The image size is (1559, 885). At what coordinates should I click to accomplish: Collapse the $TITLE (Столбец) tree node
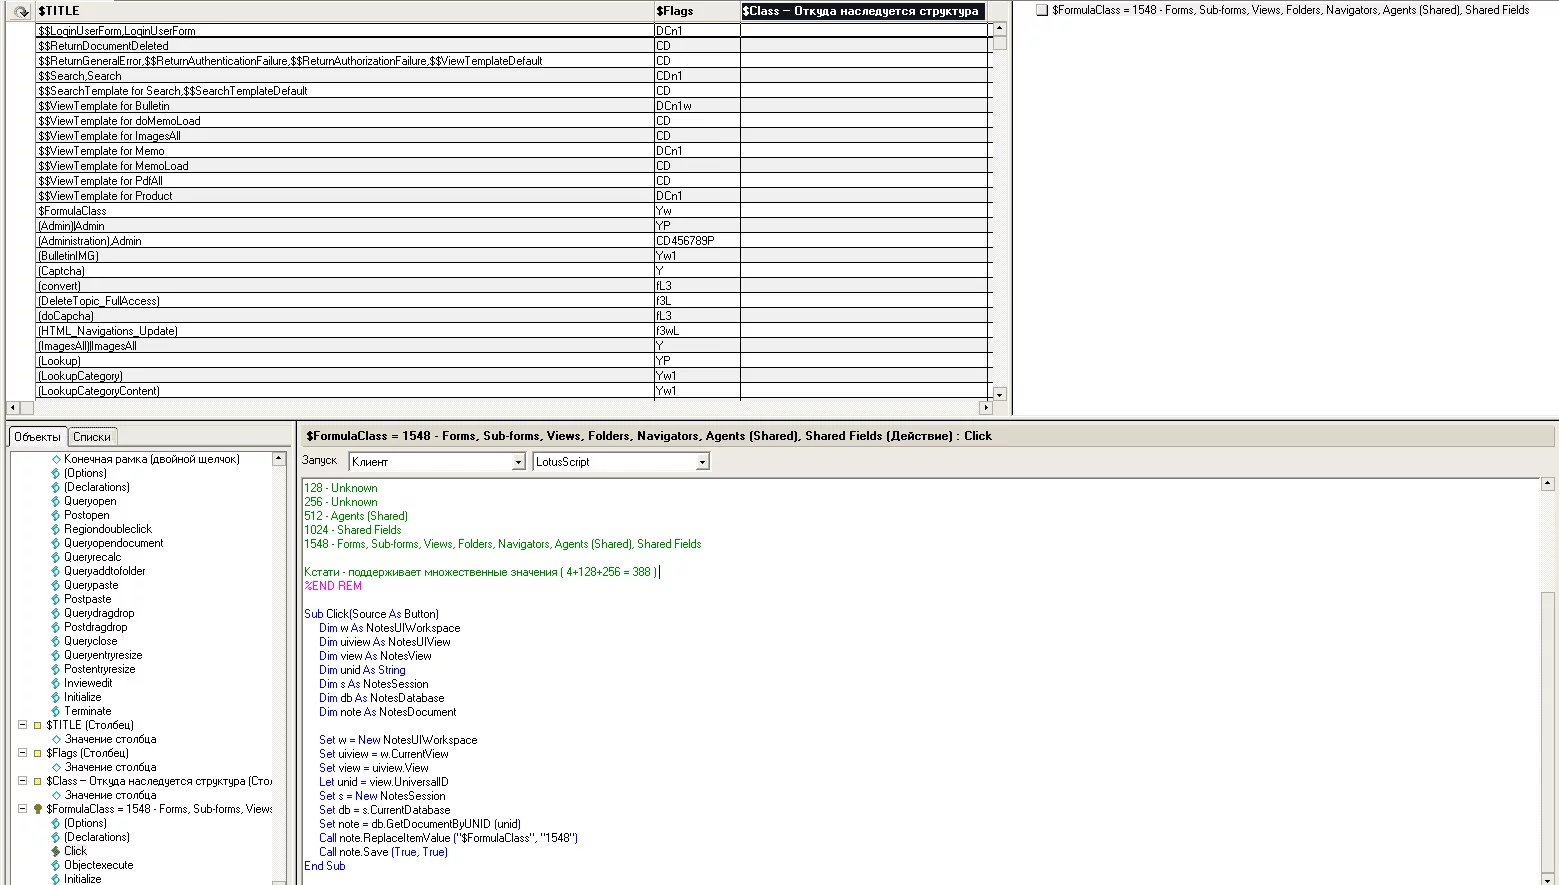(x=22, y=725)
